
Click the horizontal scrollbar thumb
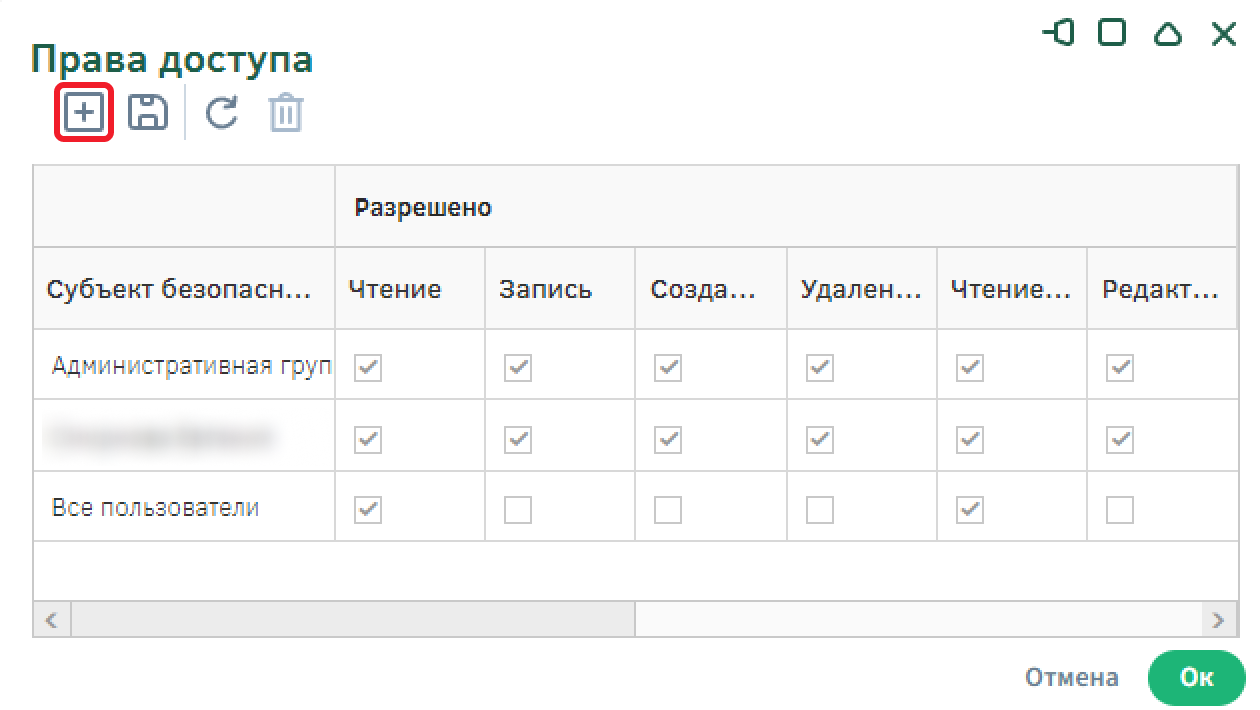tap(352, 620)
